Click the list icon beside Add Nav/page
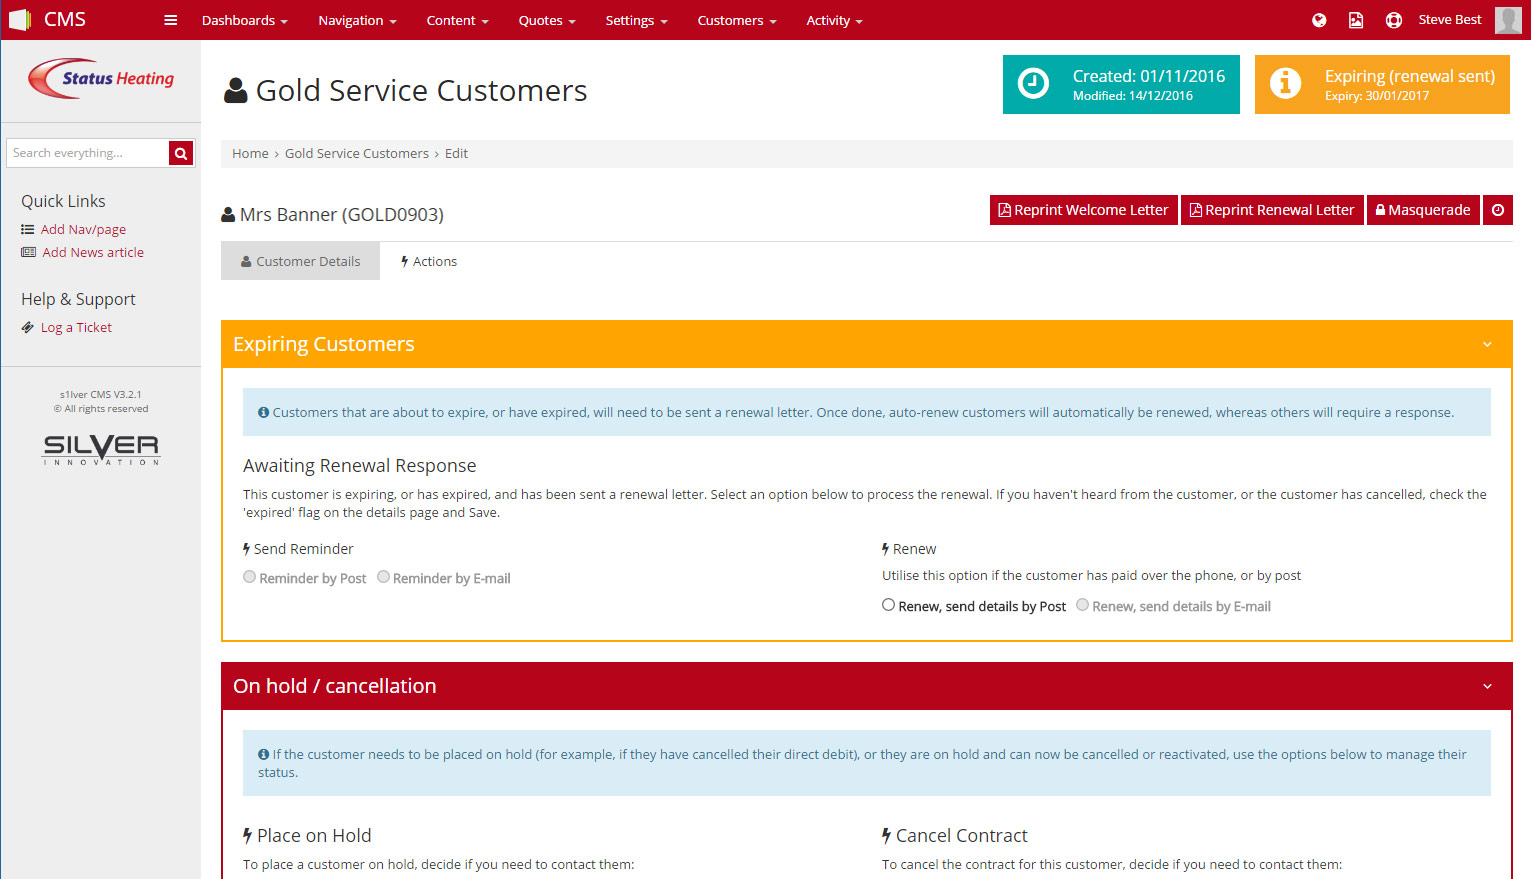The image size is (1531, 879). [28, 230]
